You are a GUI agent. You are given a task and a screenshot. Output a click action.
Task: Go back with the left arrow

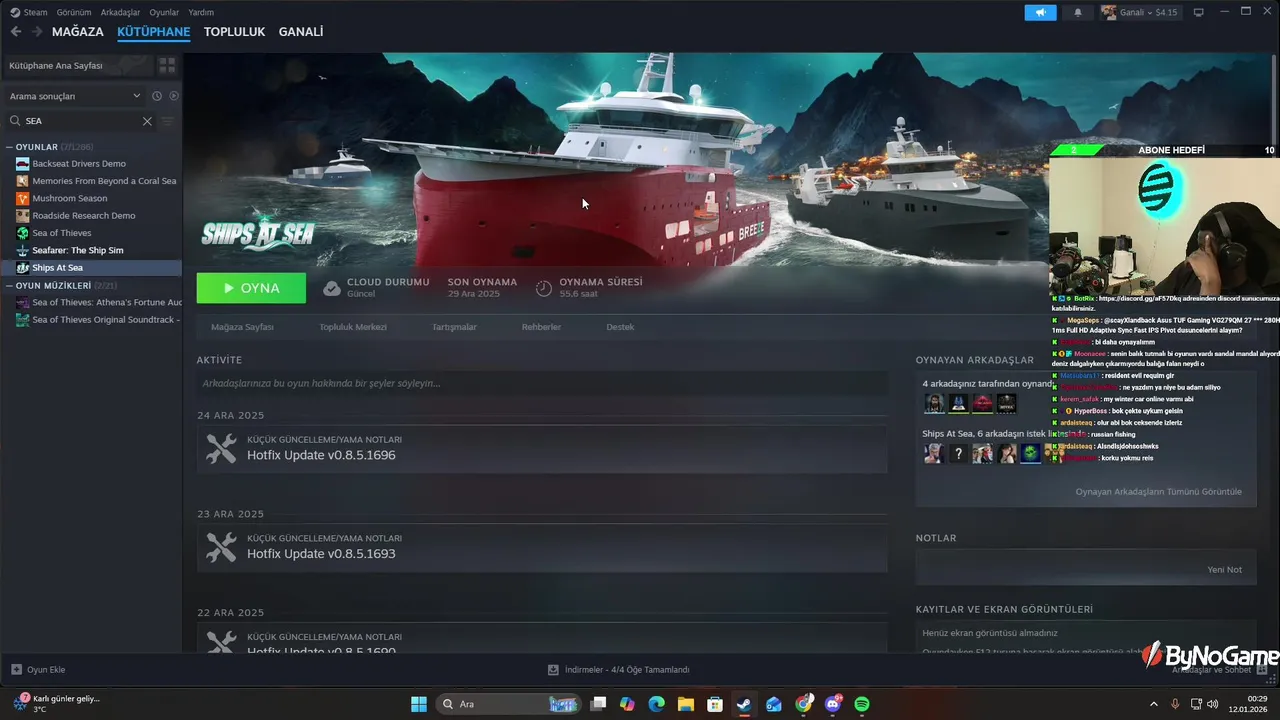tap(16, 32)
